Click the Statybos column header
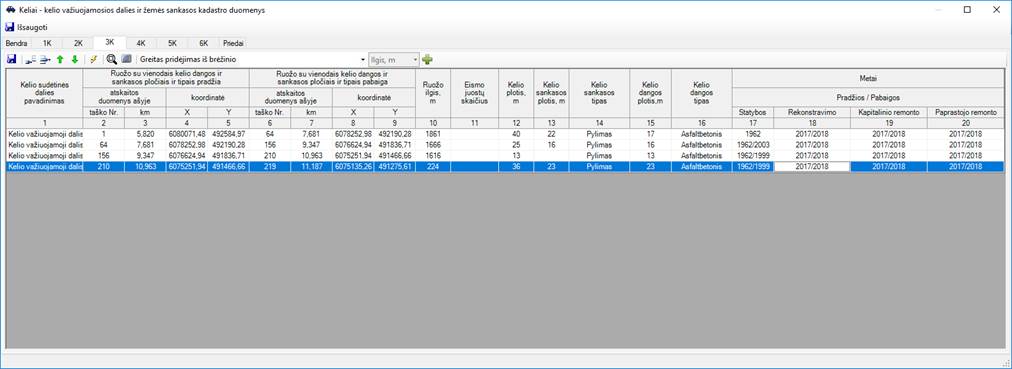This screenshot has width=1012, height=369. point(753,113)
